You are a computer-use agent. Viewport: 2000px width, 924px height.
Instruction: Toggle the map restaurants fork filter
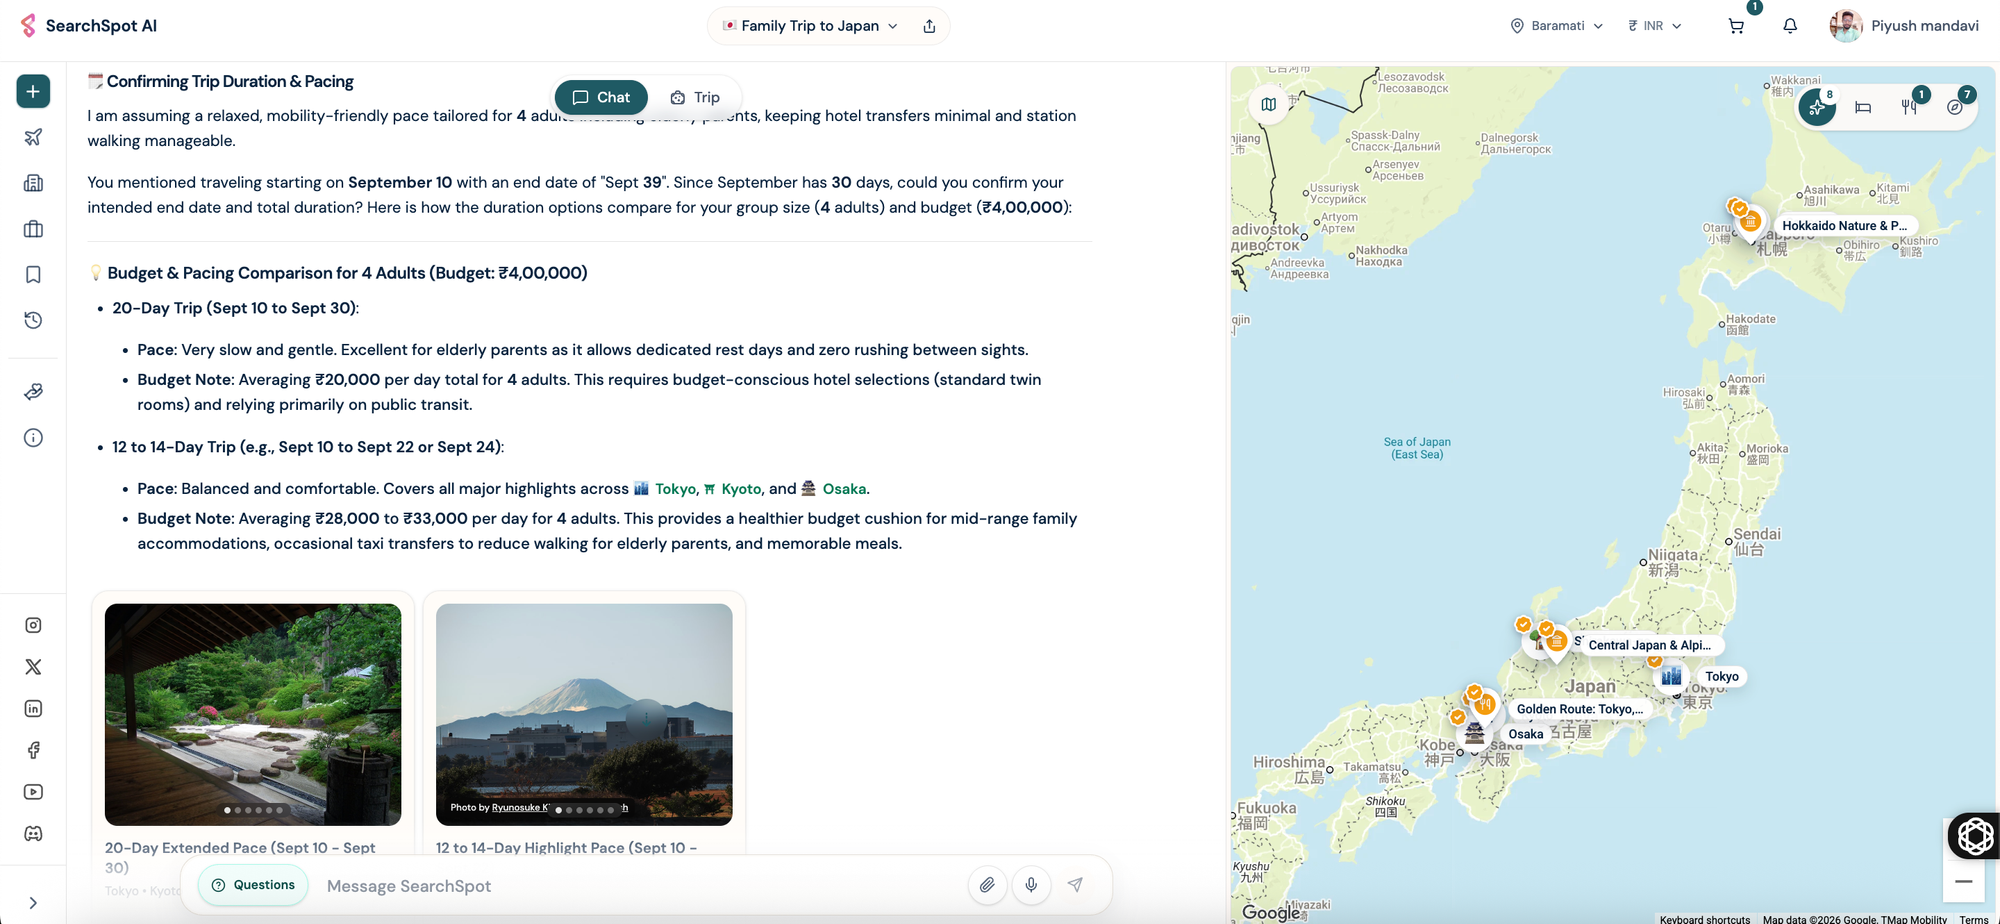click(x=1909, y=107)
